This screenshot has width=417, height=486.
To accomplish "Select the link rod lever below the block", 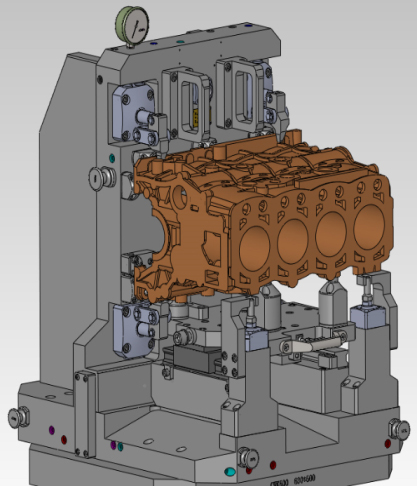I will click(312, 344).
